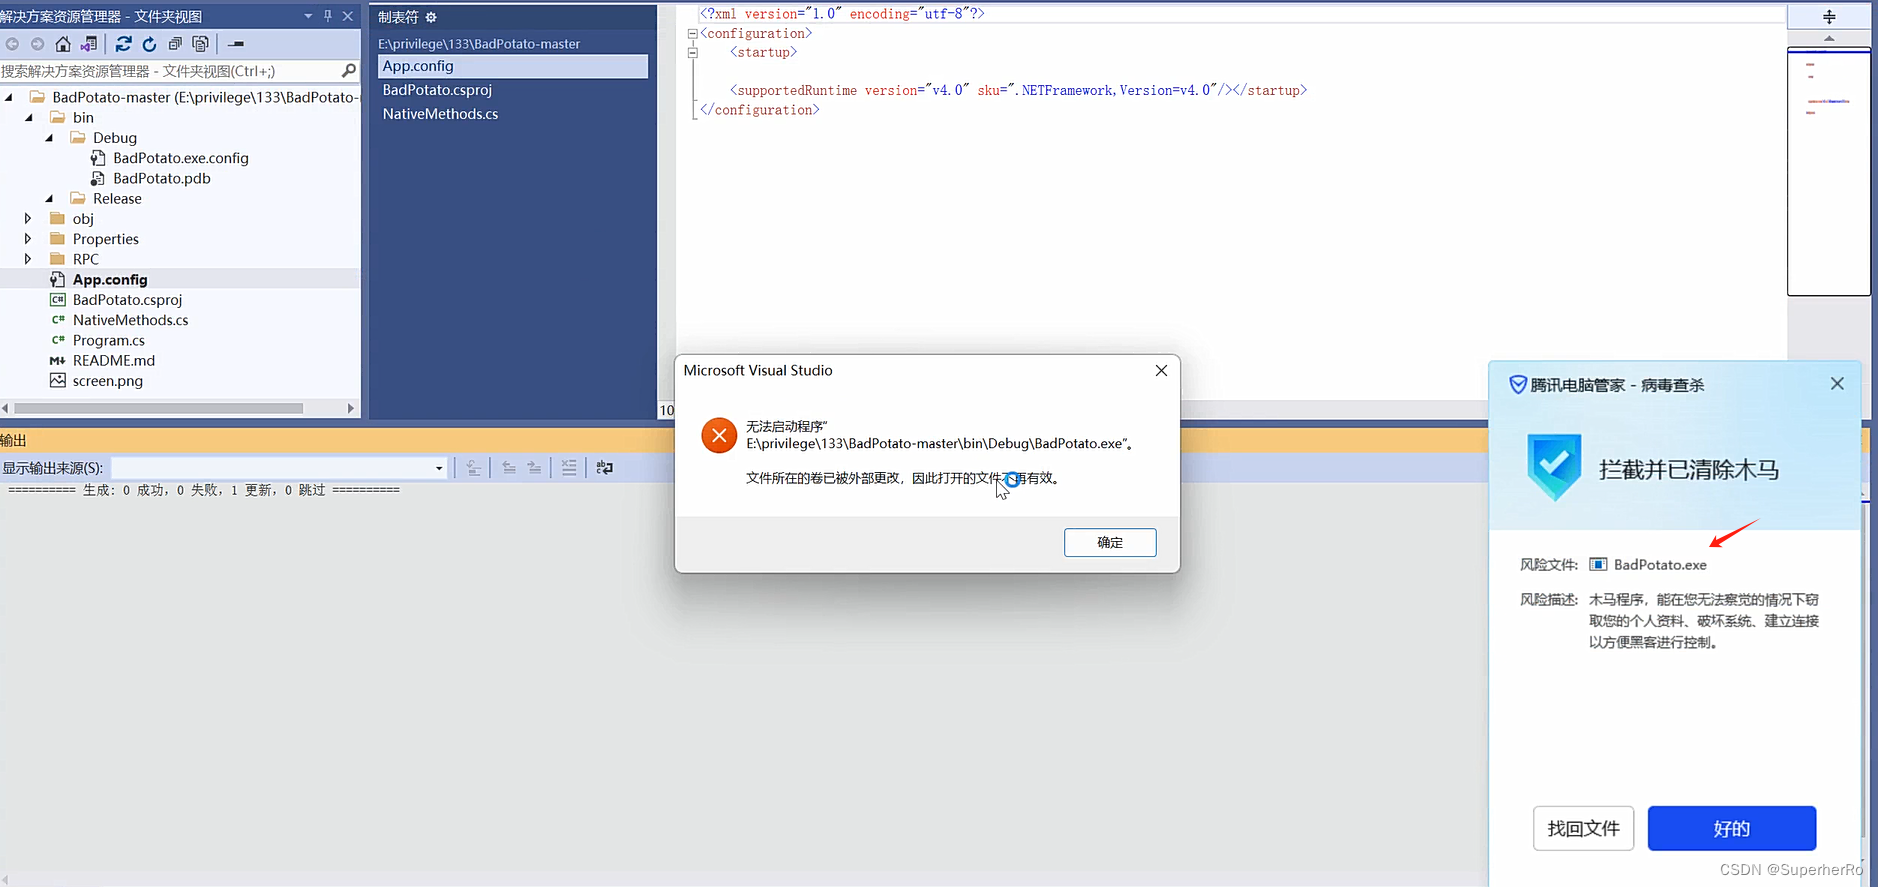Viewport: 1878px width, 887px height.
Task: Select App.config in Solution Explorer tree
Action: click(110, 280)
